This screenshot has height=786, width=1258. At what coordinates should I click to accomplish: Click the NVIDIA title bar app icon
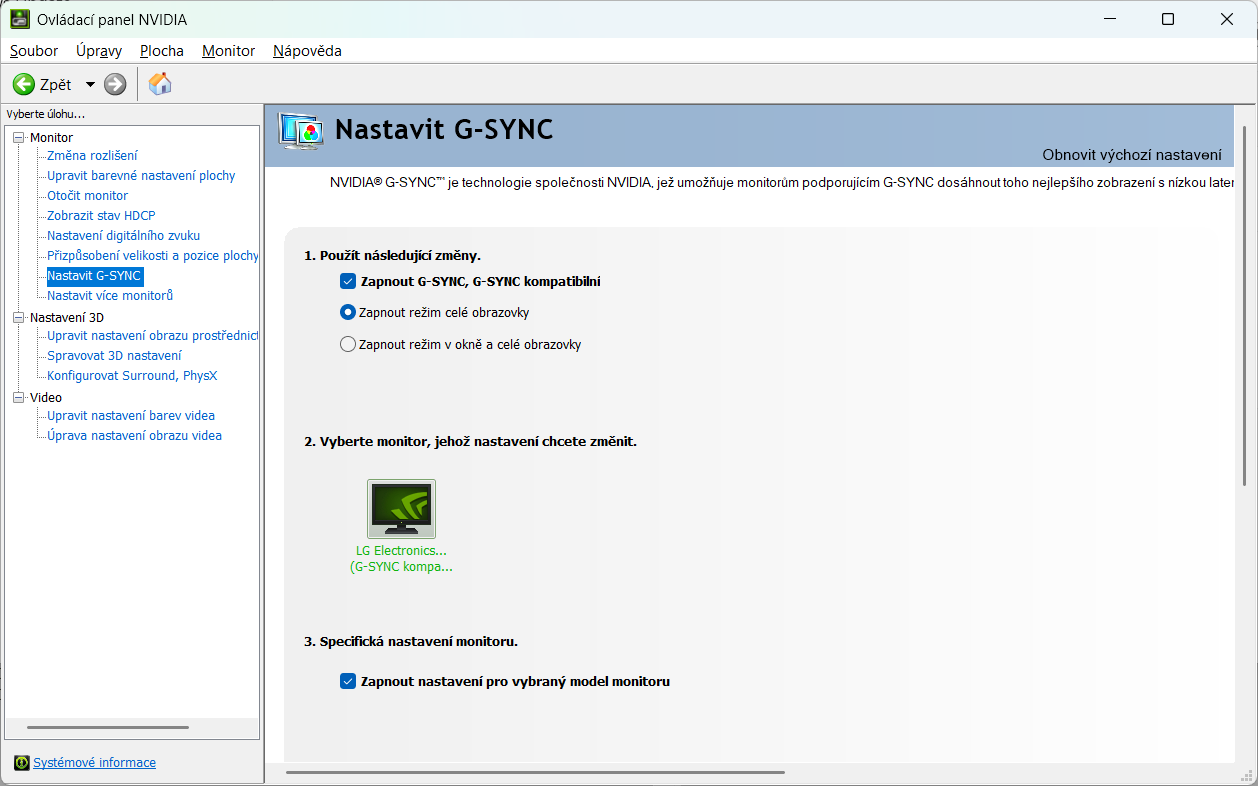(19, 19)
